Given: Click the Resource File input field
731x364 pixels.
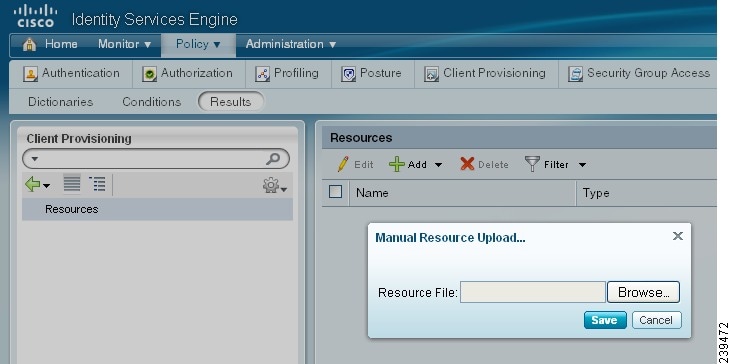Looking at the screenshot, I should pos(532,292).
